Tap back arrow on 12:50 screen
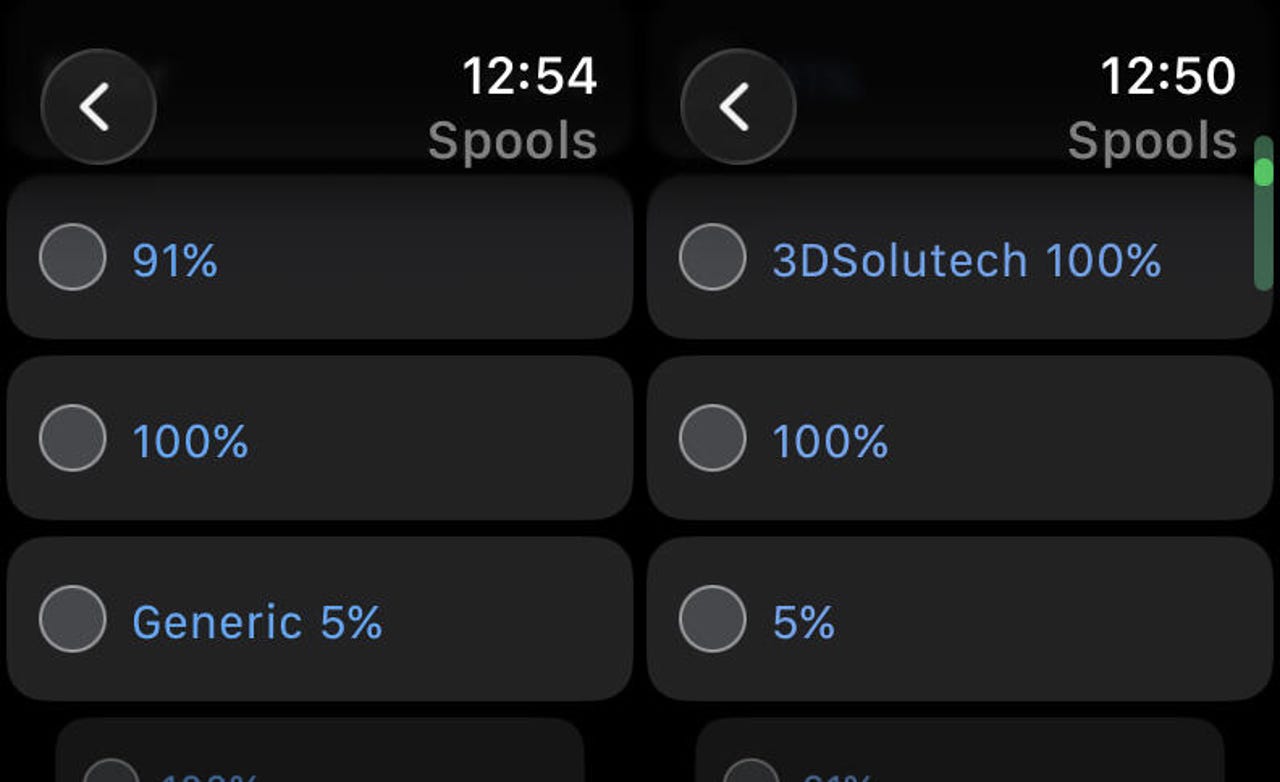This screenshot has height=782, width=1280. [738, 107]
